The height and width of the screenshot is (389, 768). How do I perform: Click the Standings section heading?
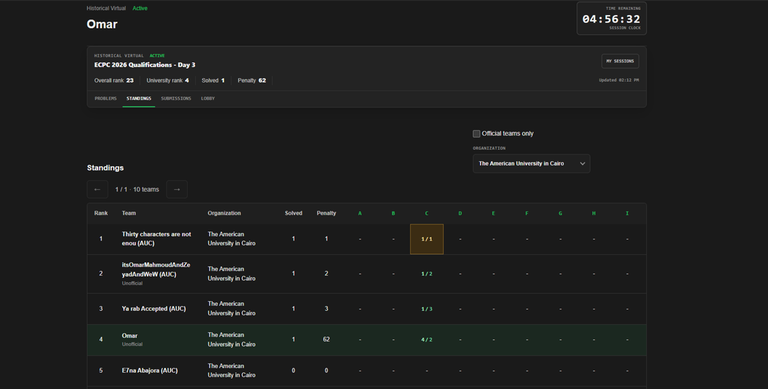(x=105, y=168)
